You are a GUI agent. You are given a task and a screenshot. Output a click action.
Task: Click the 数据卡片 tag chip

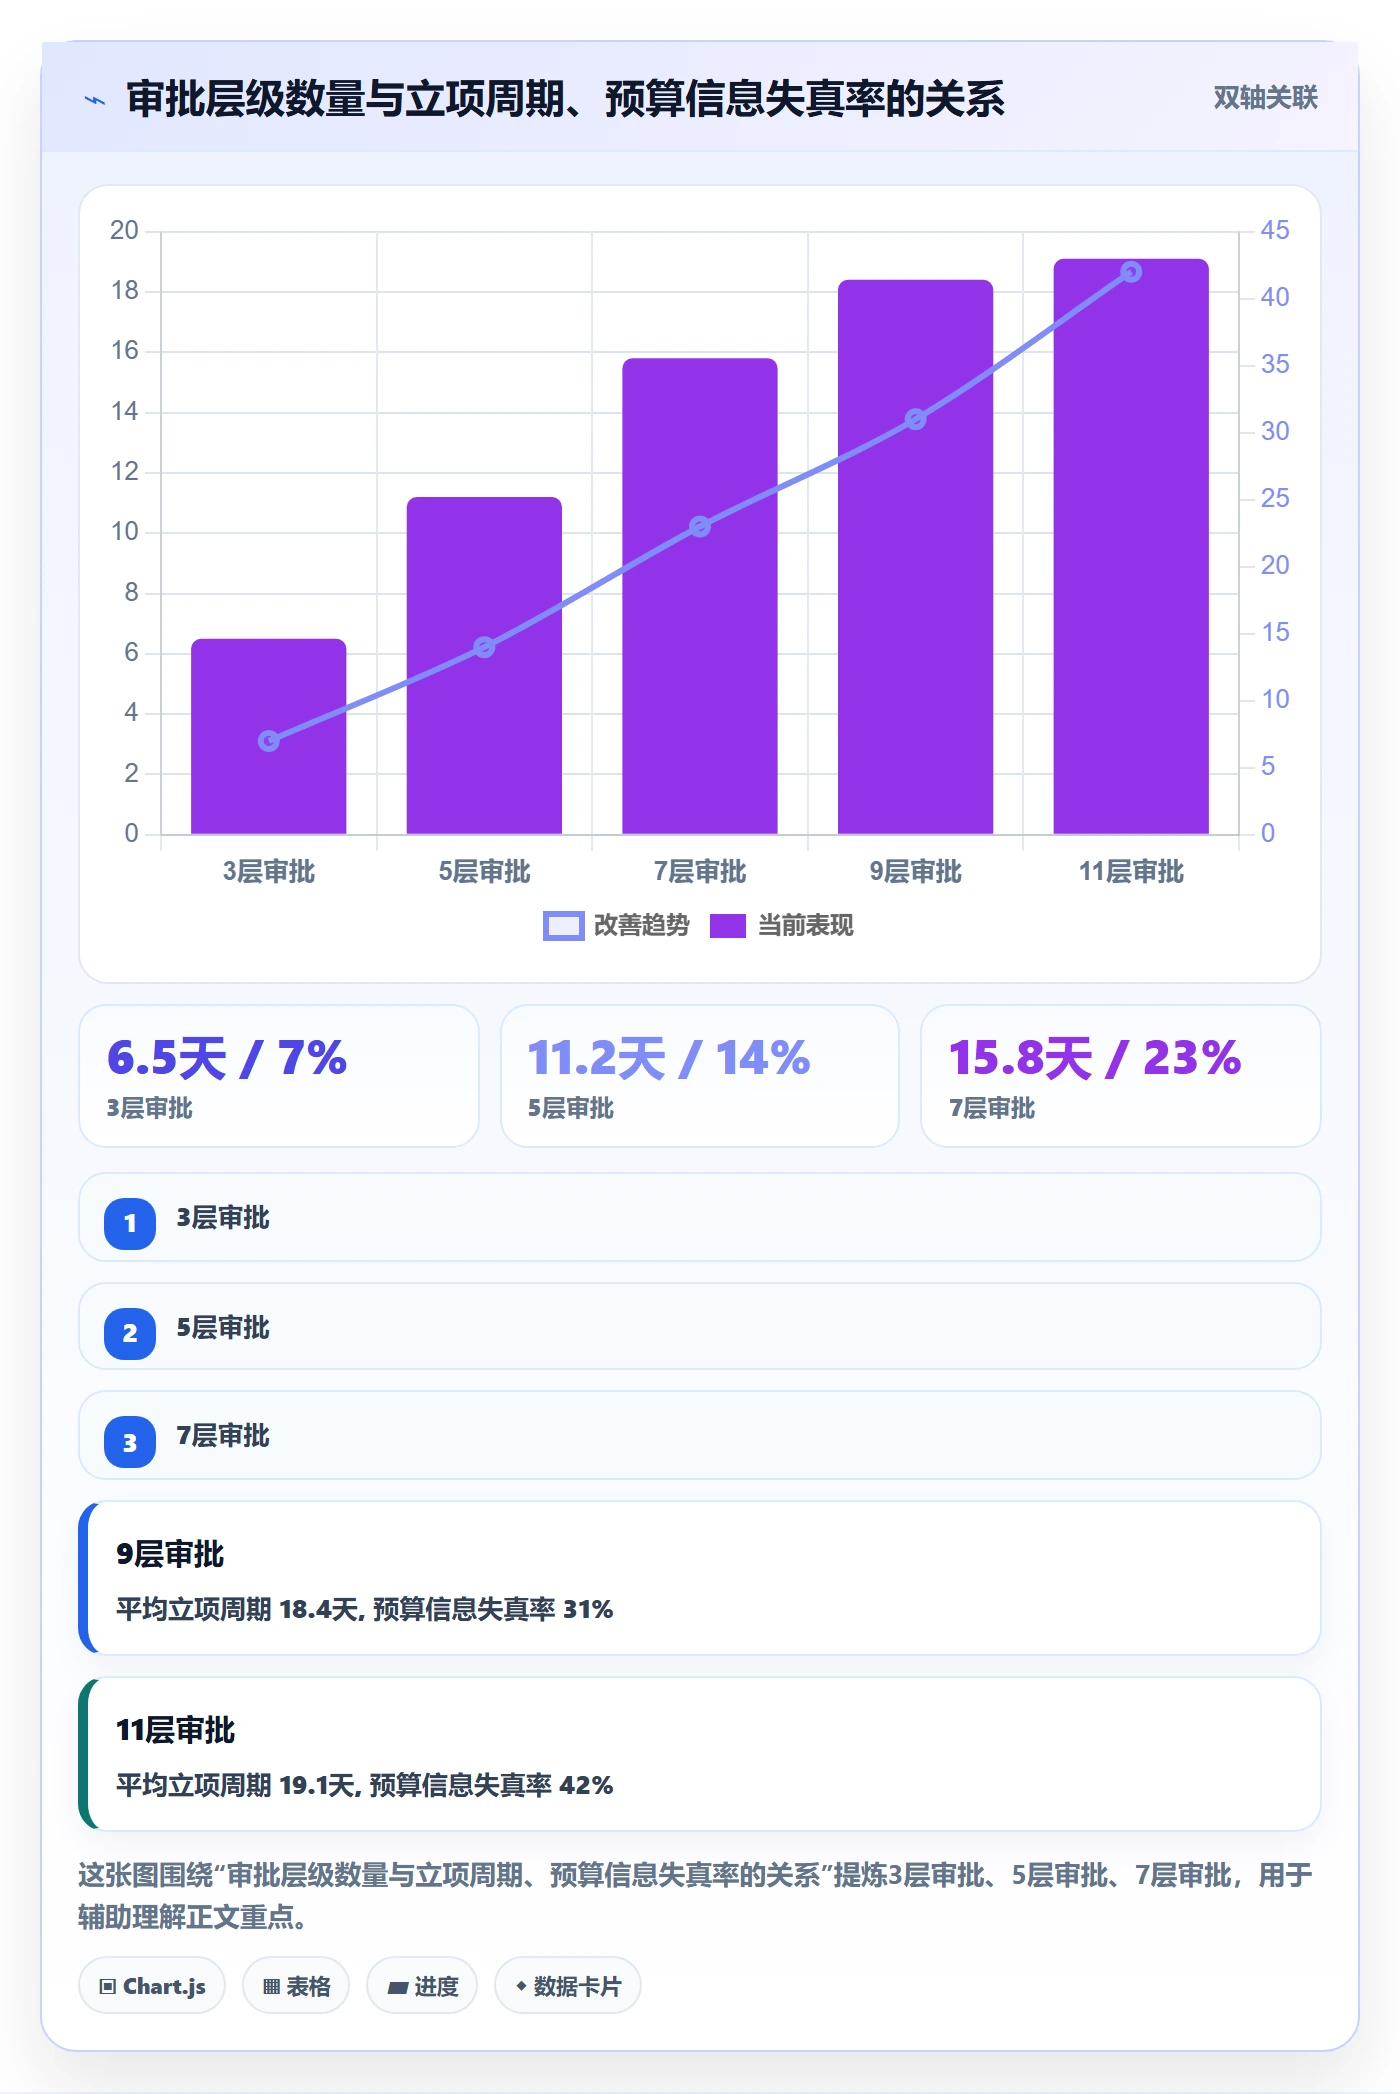pyautogui.click(x=568, y=1986)
